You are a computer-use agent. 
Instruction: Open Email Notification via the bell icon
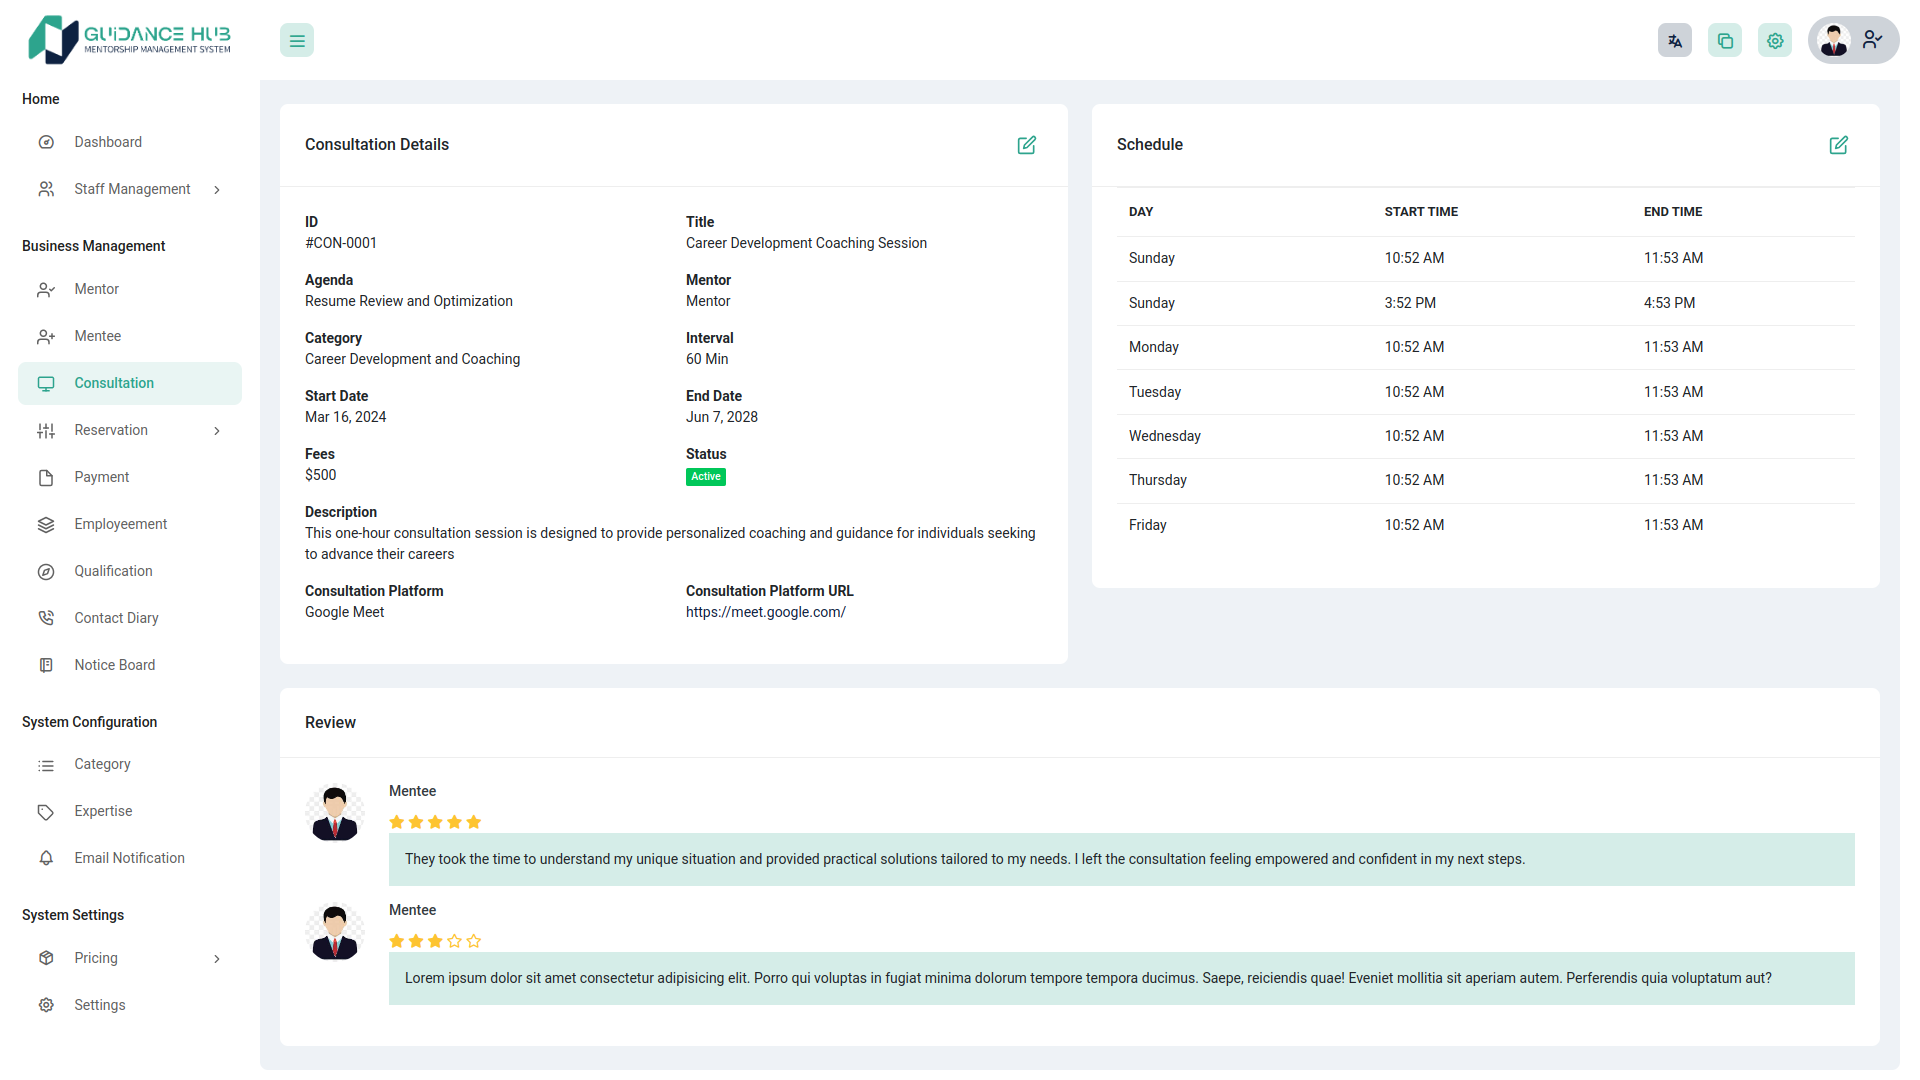pyautogui.click(x=46, y=858)
